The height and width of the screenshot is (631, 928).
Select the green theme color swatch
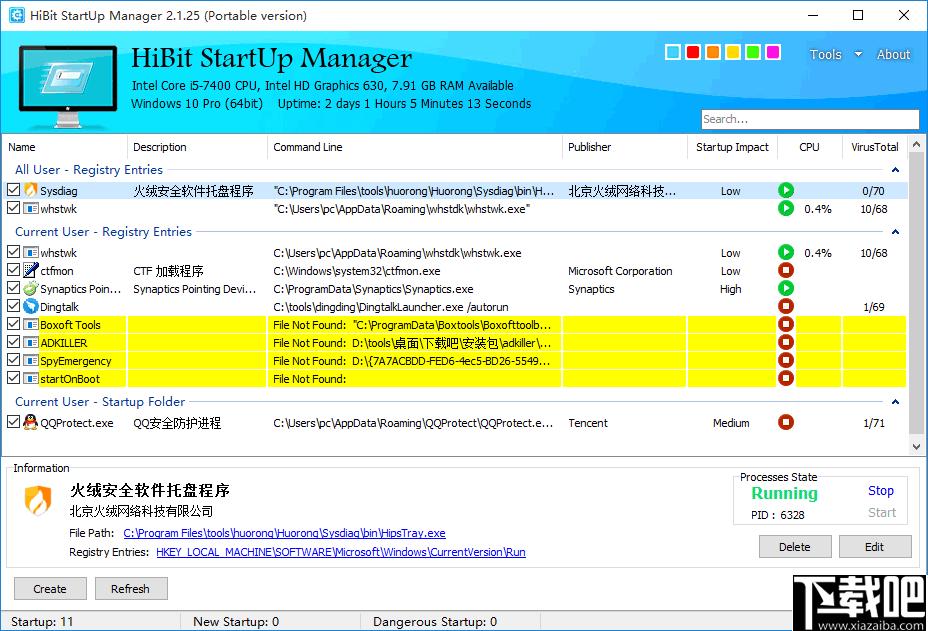point(753,52)
